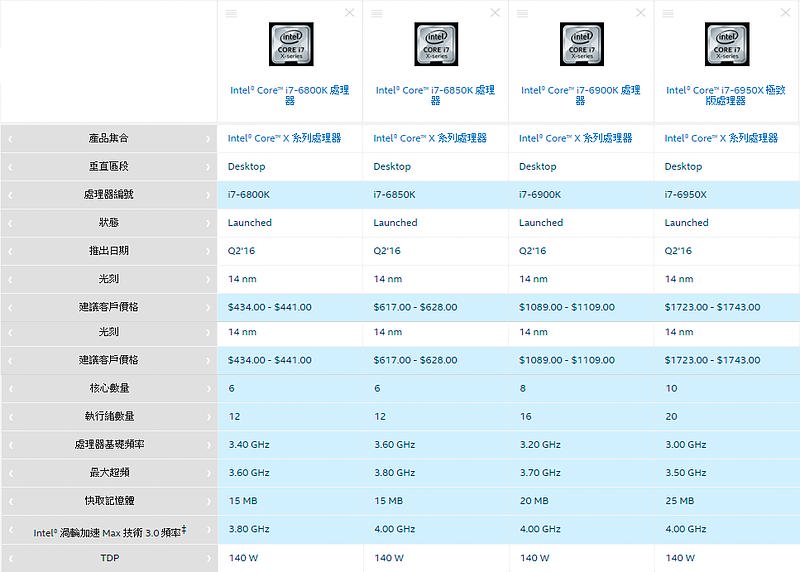Click left arrow on the 最大超頻 row
This screenshot has width=800, height=572.
(10, 473)
